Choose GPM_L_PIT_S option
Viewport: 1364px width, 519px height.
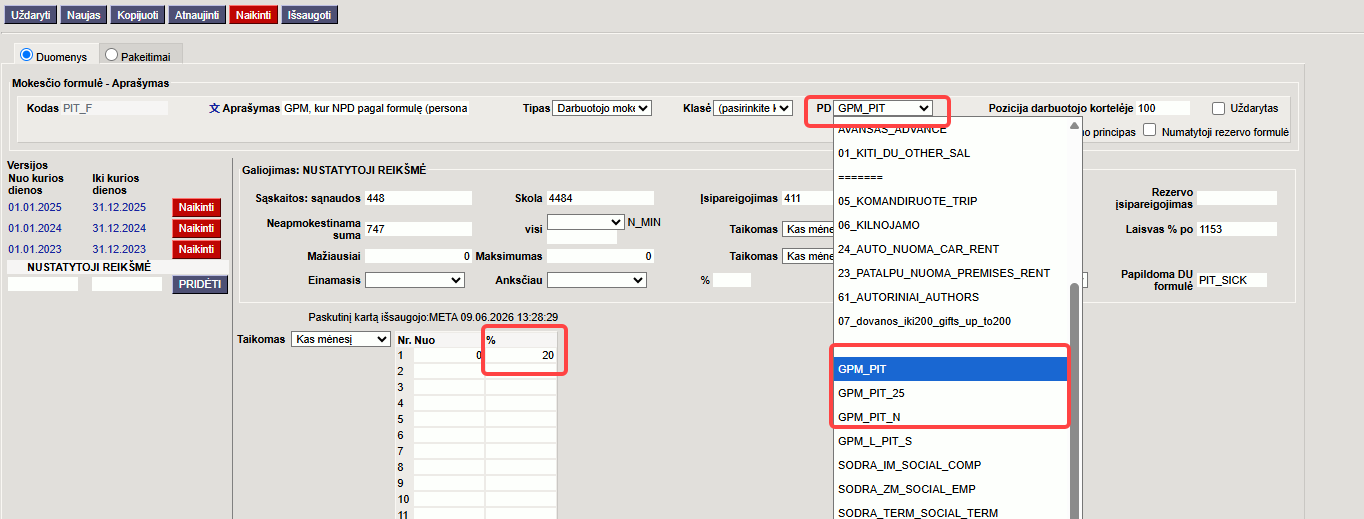(951, 441)
